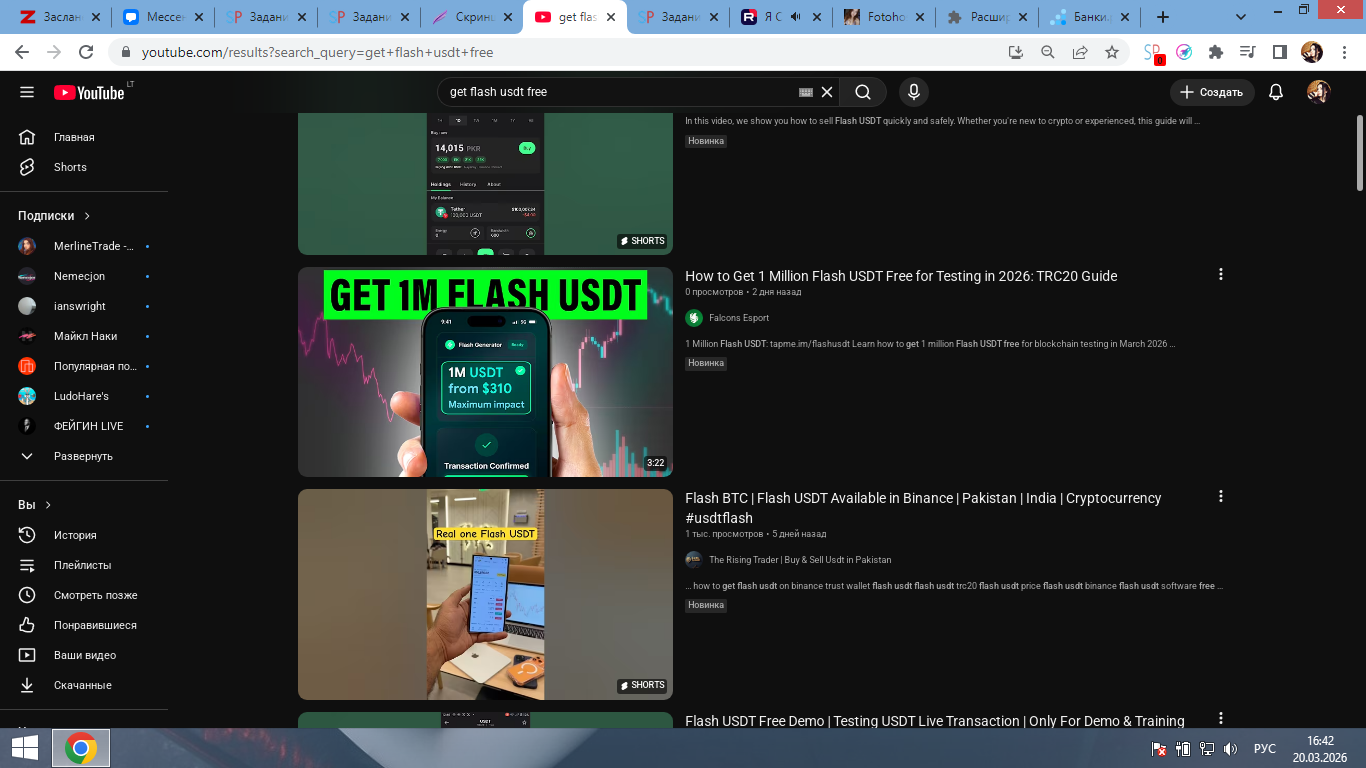Image resolution: width=1366 pixels, height=768 pixels.
Task: Reload the page with the refresh icon
Action: pyautogui.click(x=86, y=52)
